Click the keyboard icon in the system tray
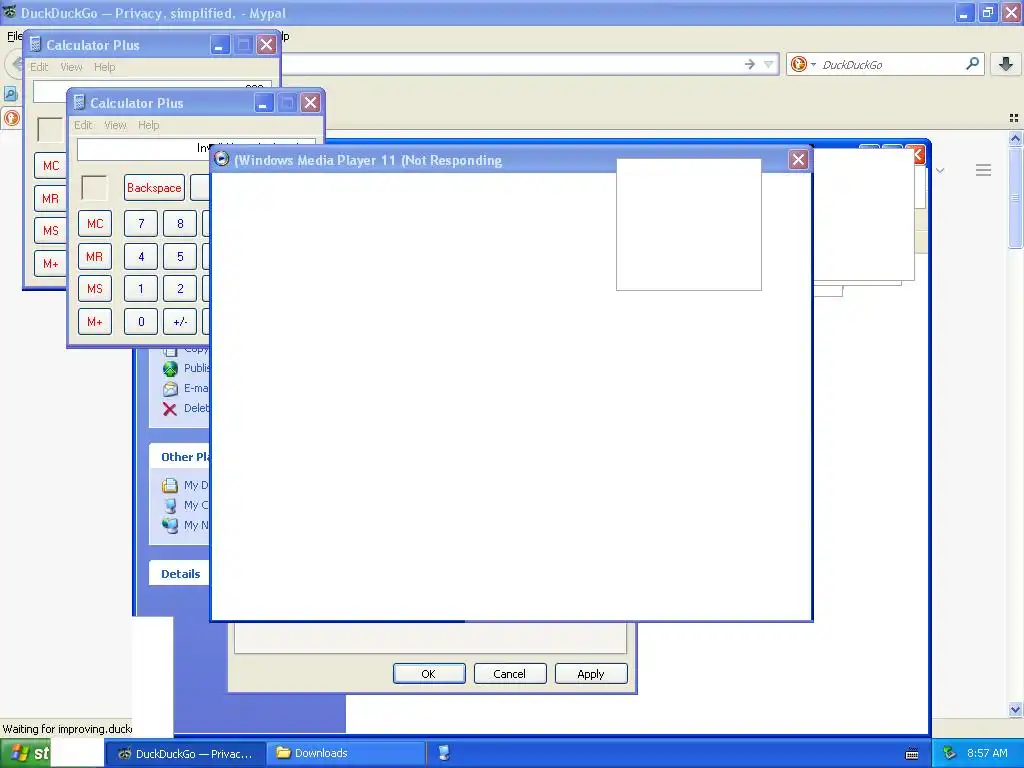The width and height of the screenshot is (1024, 768). coord(912,754)
